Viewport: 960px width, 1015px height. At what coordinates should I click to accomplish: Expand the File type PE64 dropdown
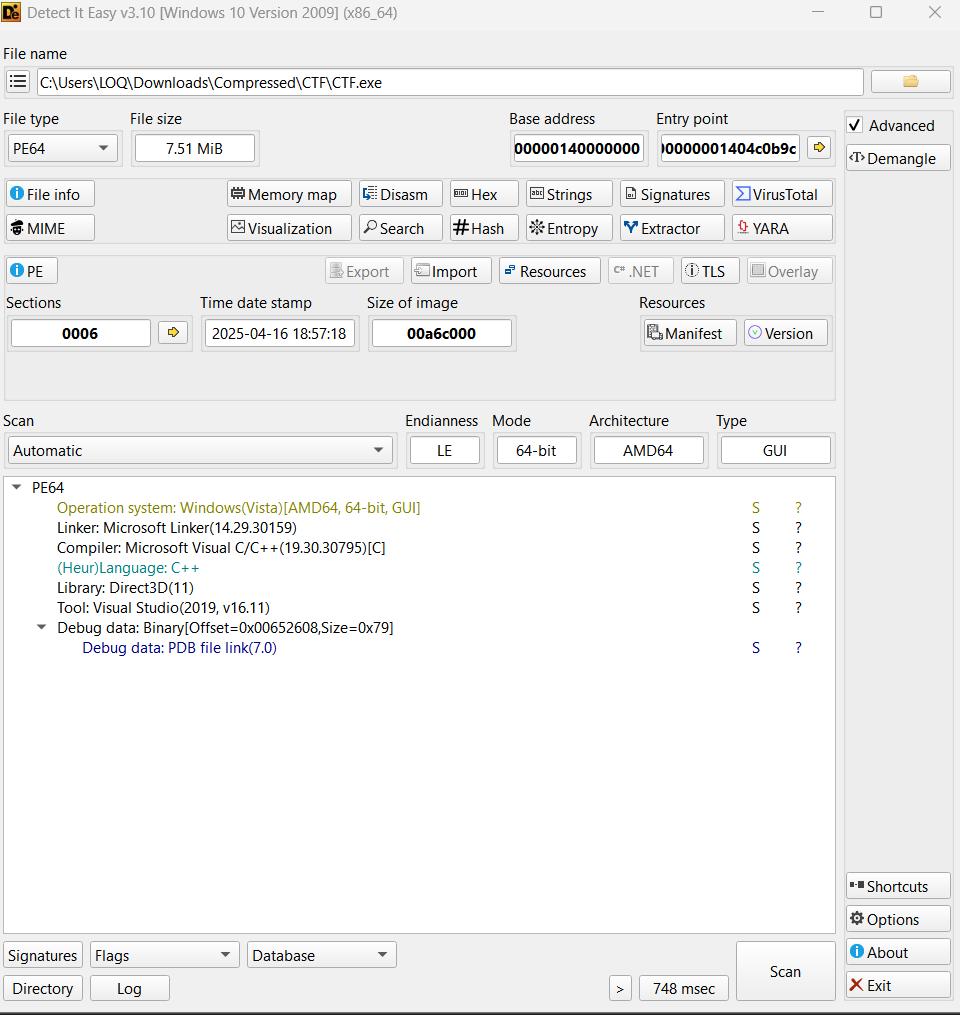coord(61,149)
